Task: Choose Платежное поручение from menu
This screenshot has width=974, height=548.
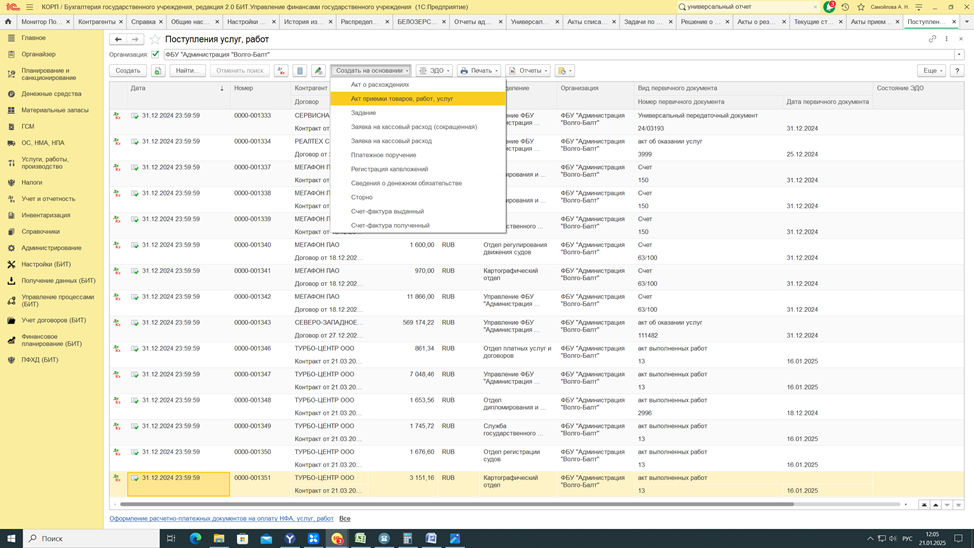Action: (x=418, y=155)
